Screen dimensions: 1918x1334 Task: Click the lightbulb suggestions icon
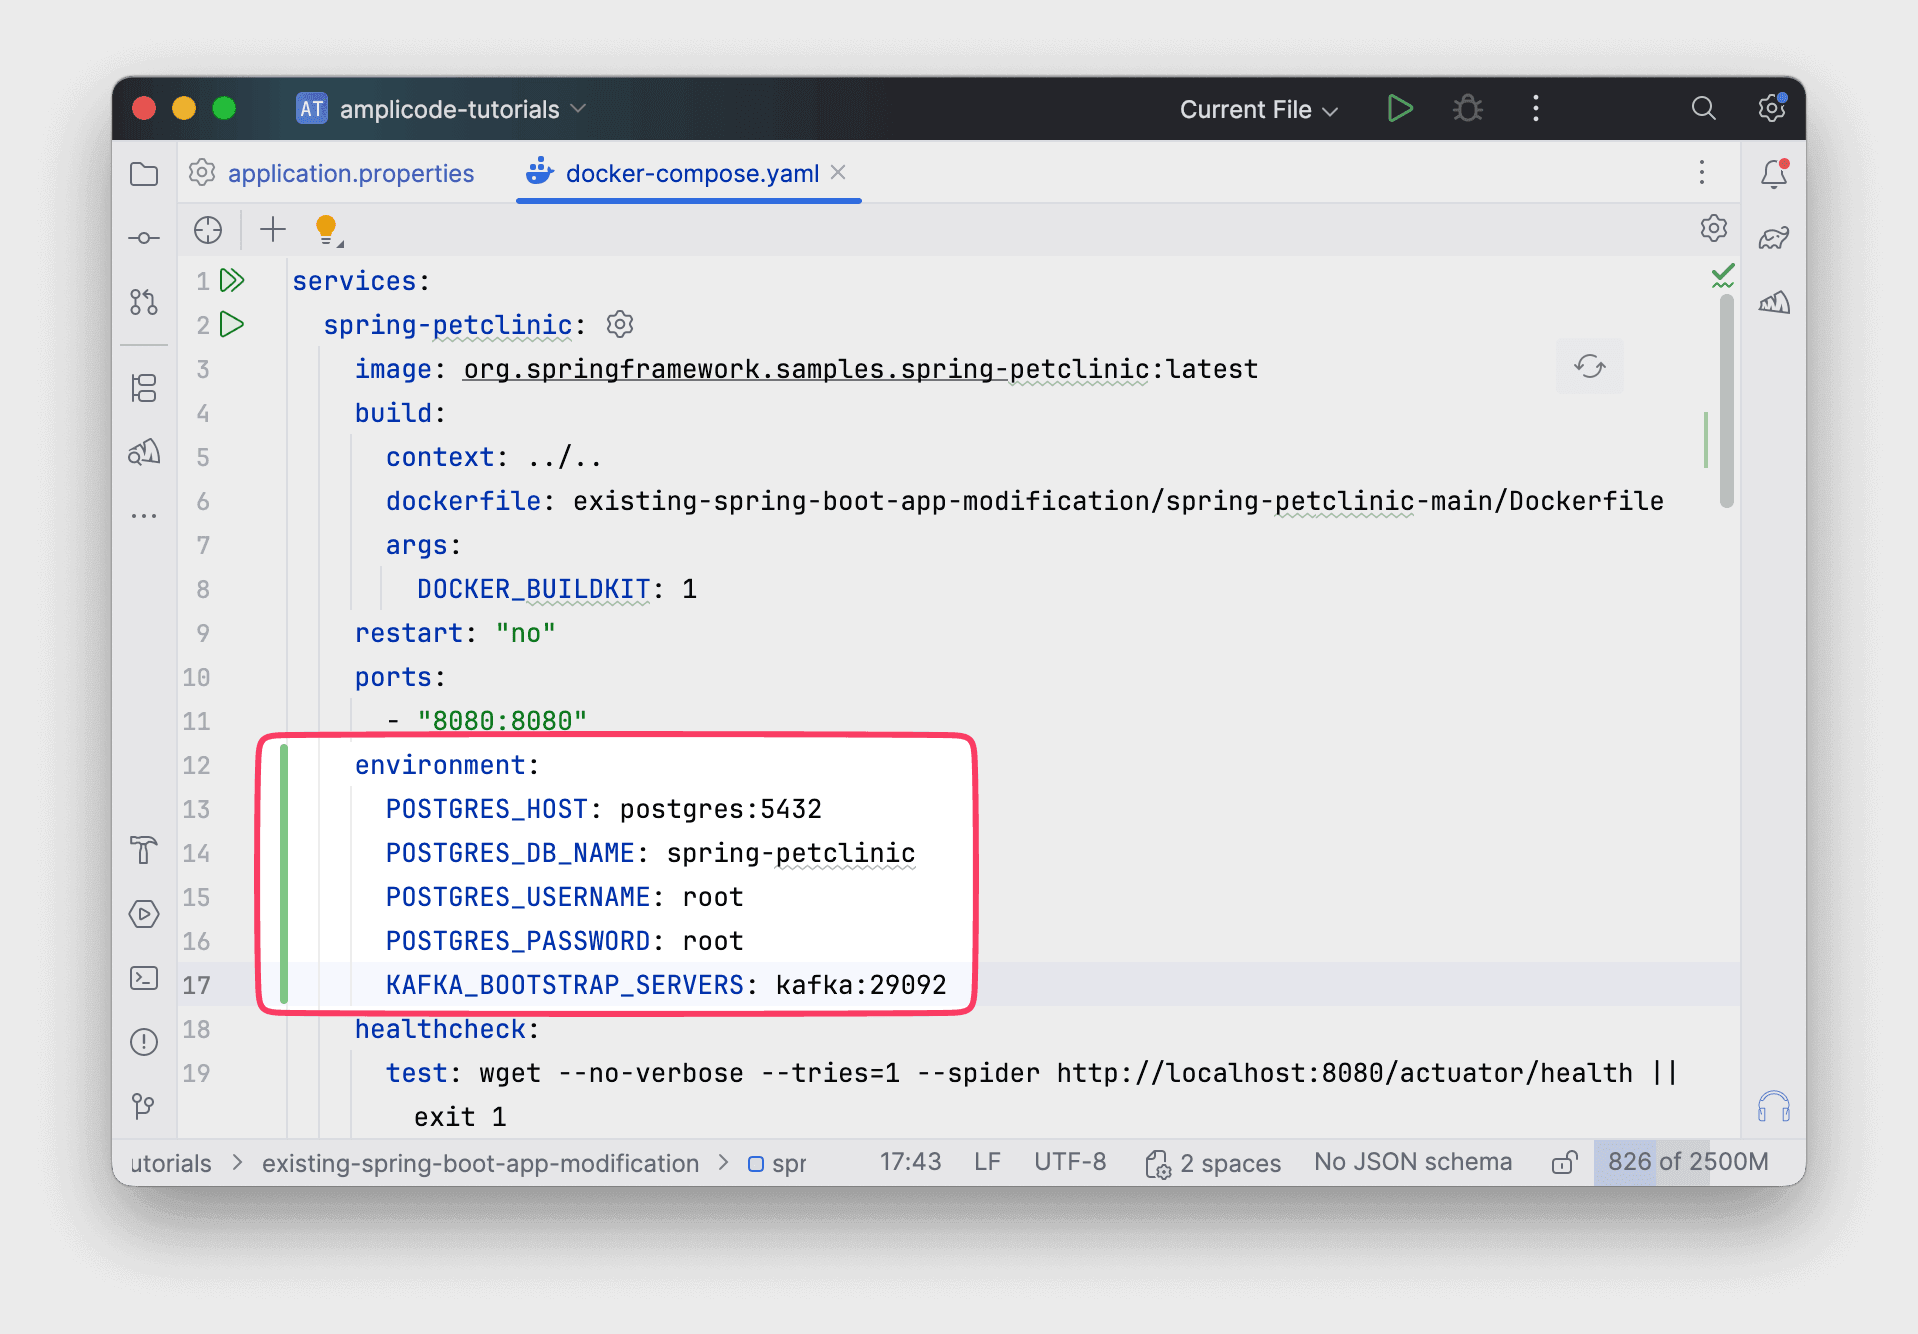(327, 230)
